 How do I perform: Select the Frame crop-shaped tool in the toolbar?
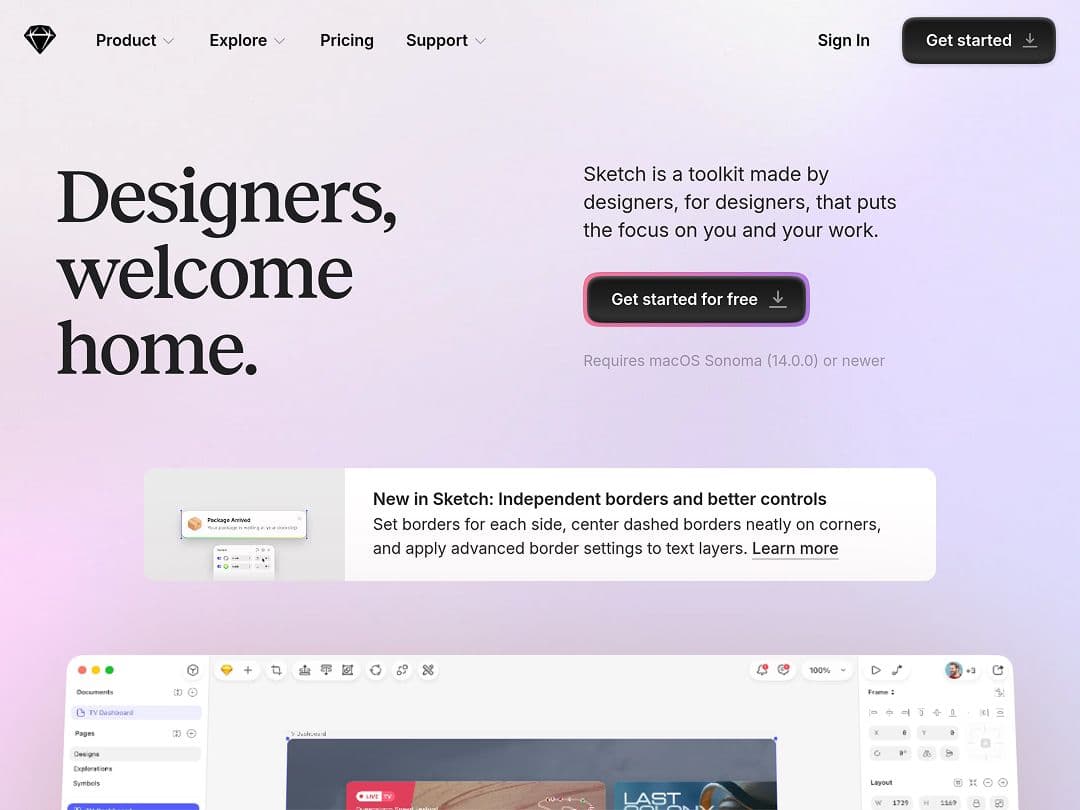coord(276,670)
